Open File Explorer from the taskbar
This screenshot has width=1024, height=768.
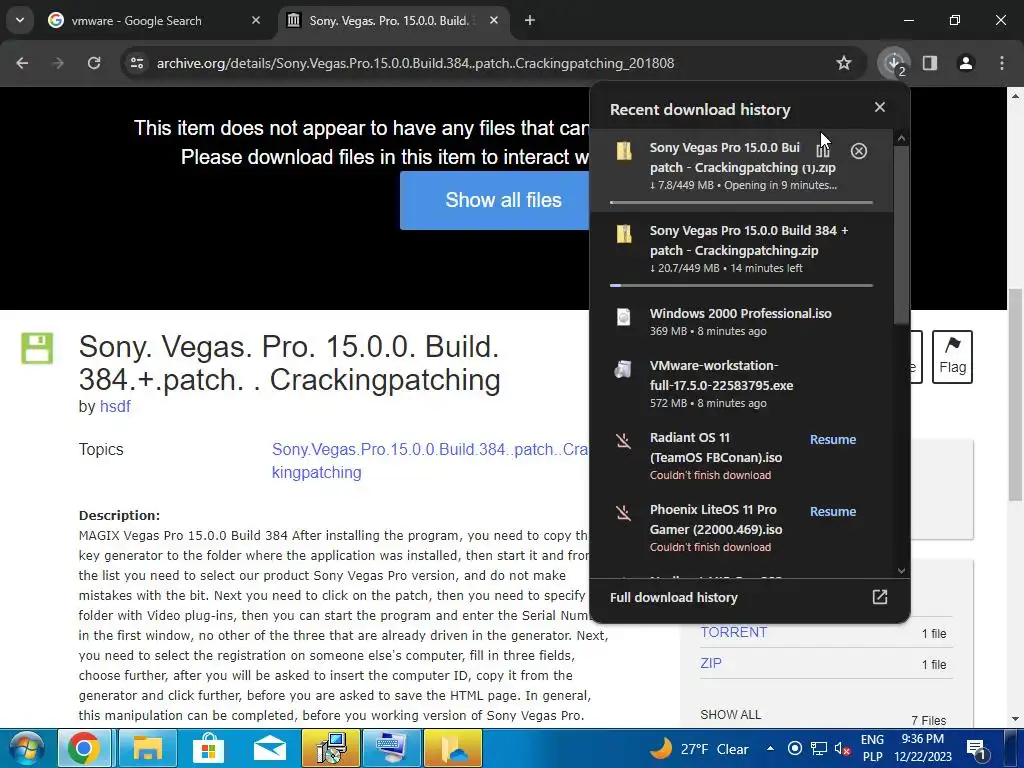147,748
